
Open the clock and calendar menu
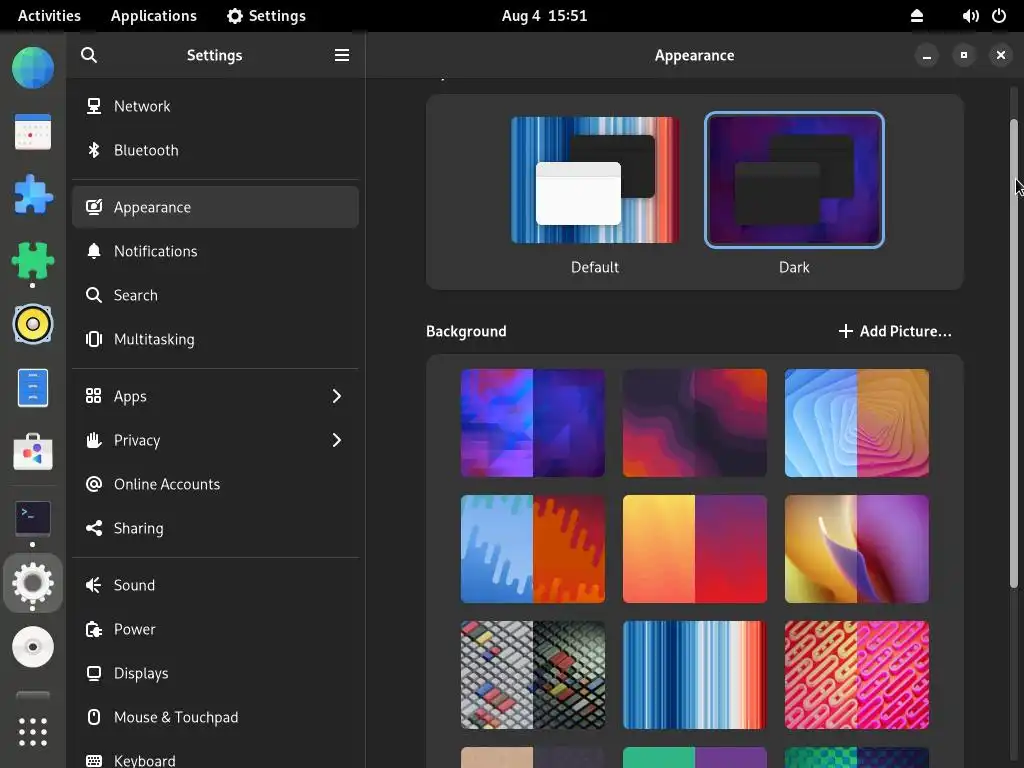pos(544,16)
